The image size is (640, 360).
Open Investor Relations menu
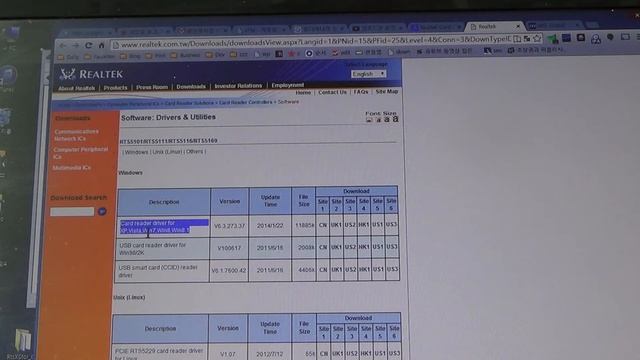(x=238, y=86)
